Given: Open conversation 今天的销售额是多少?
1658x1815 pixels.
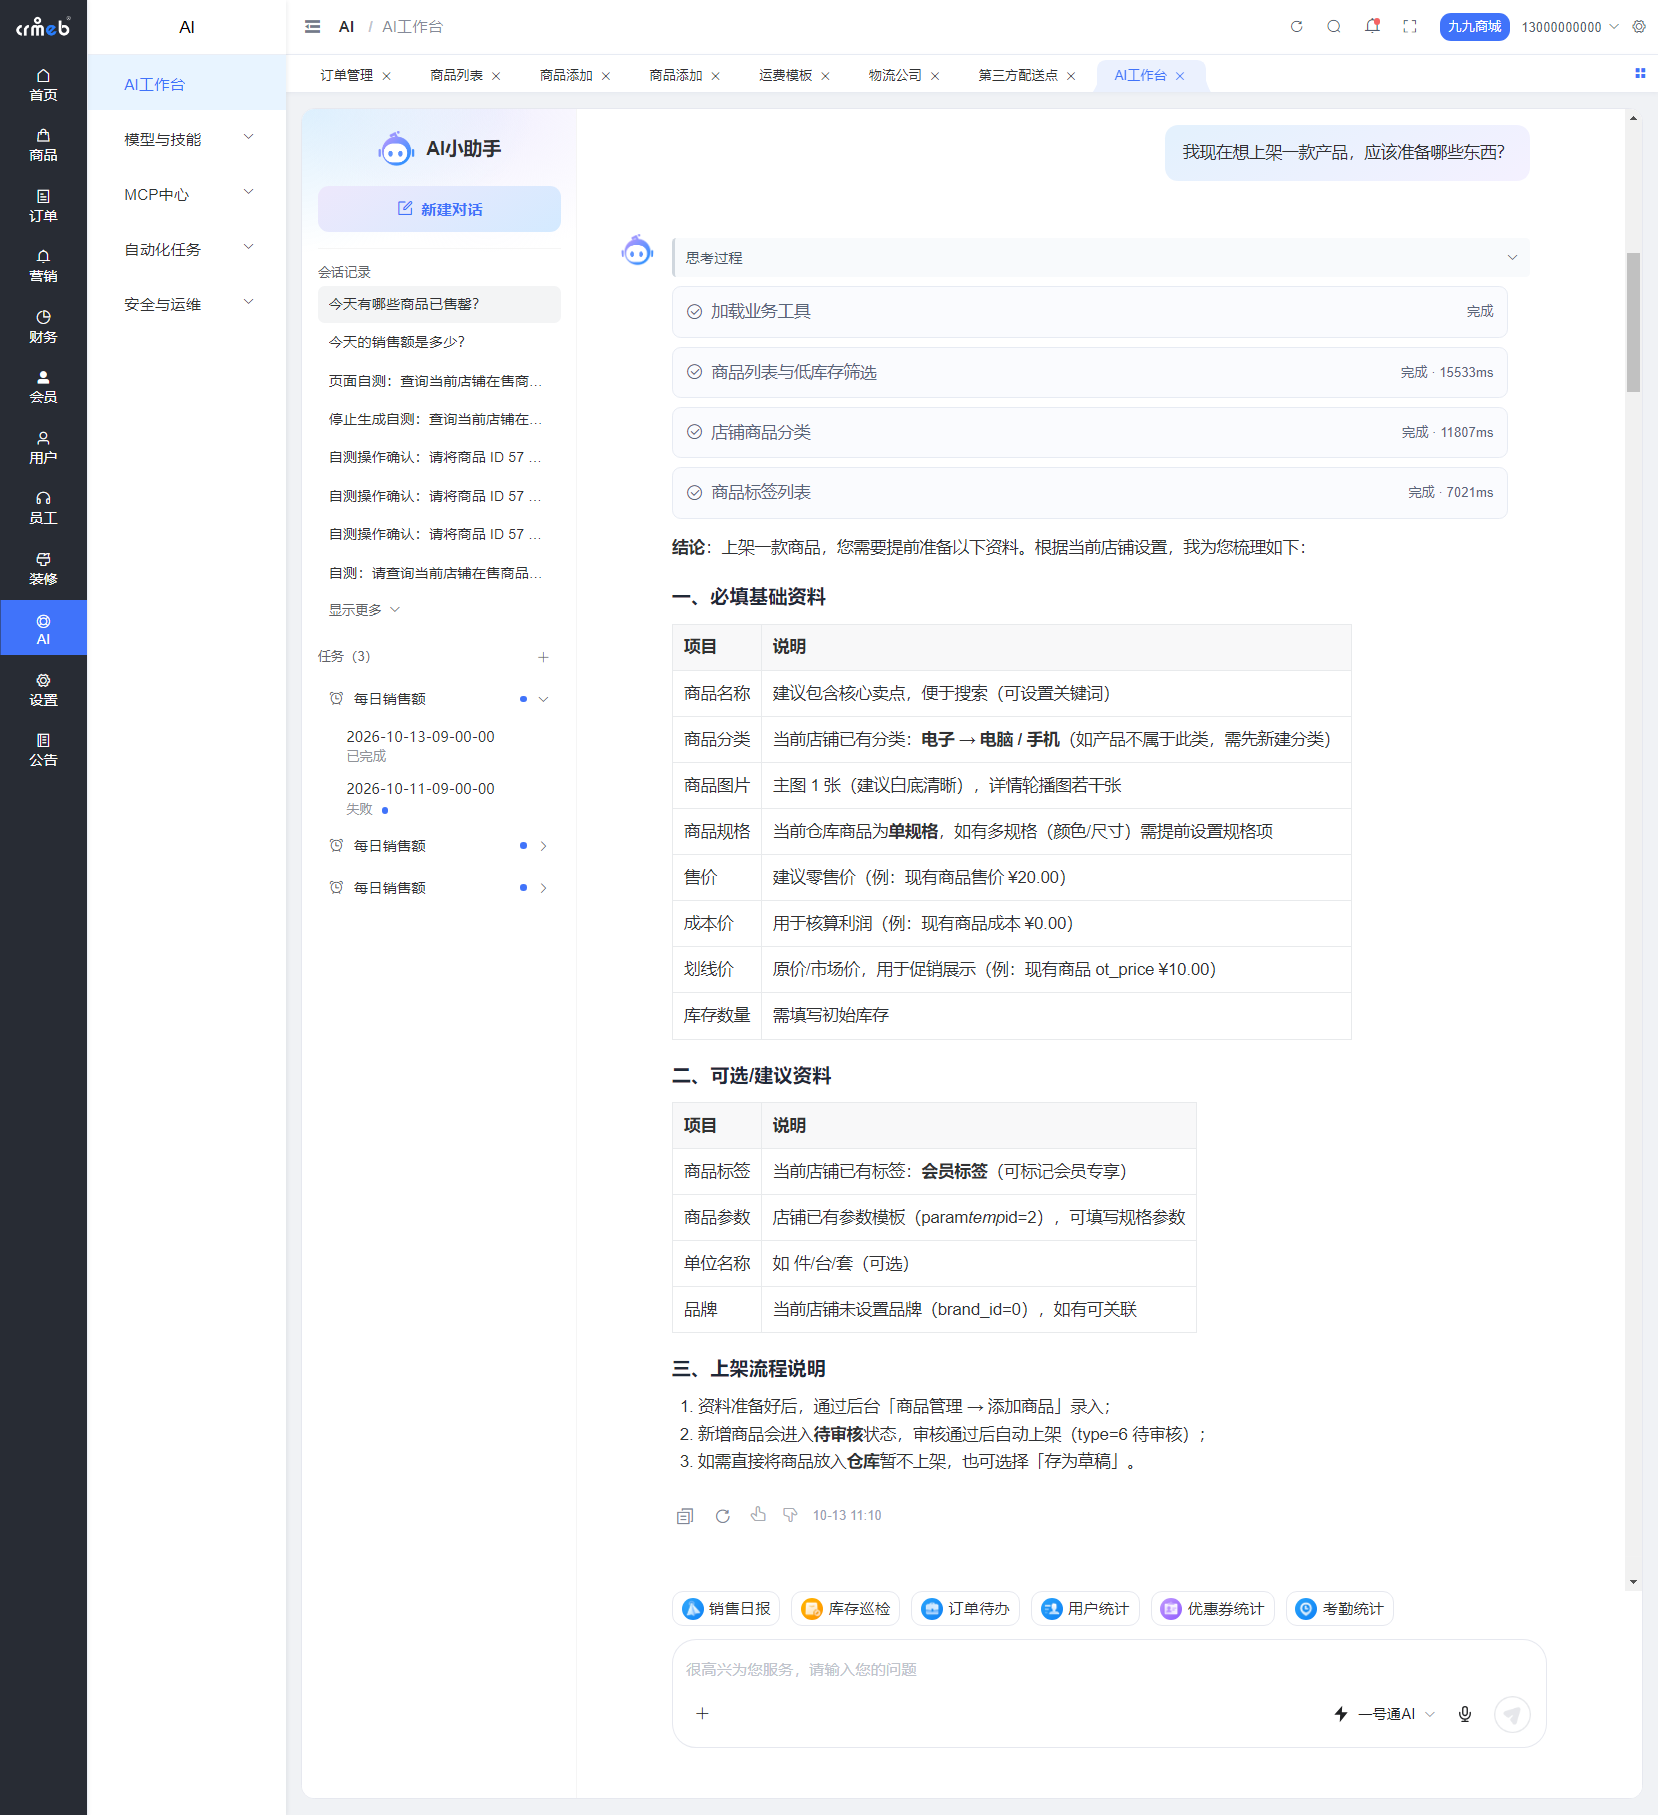Looking at the screenshot, I should click(439, 342).
